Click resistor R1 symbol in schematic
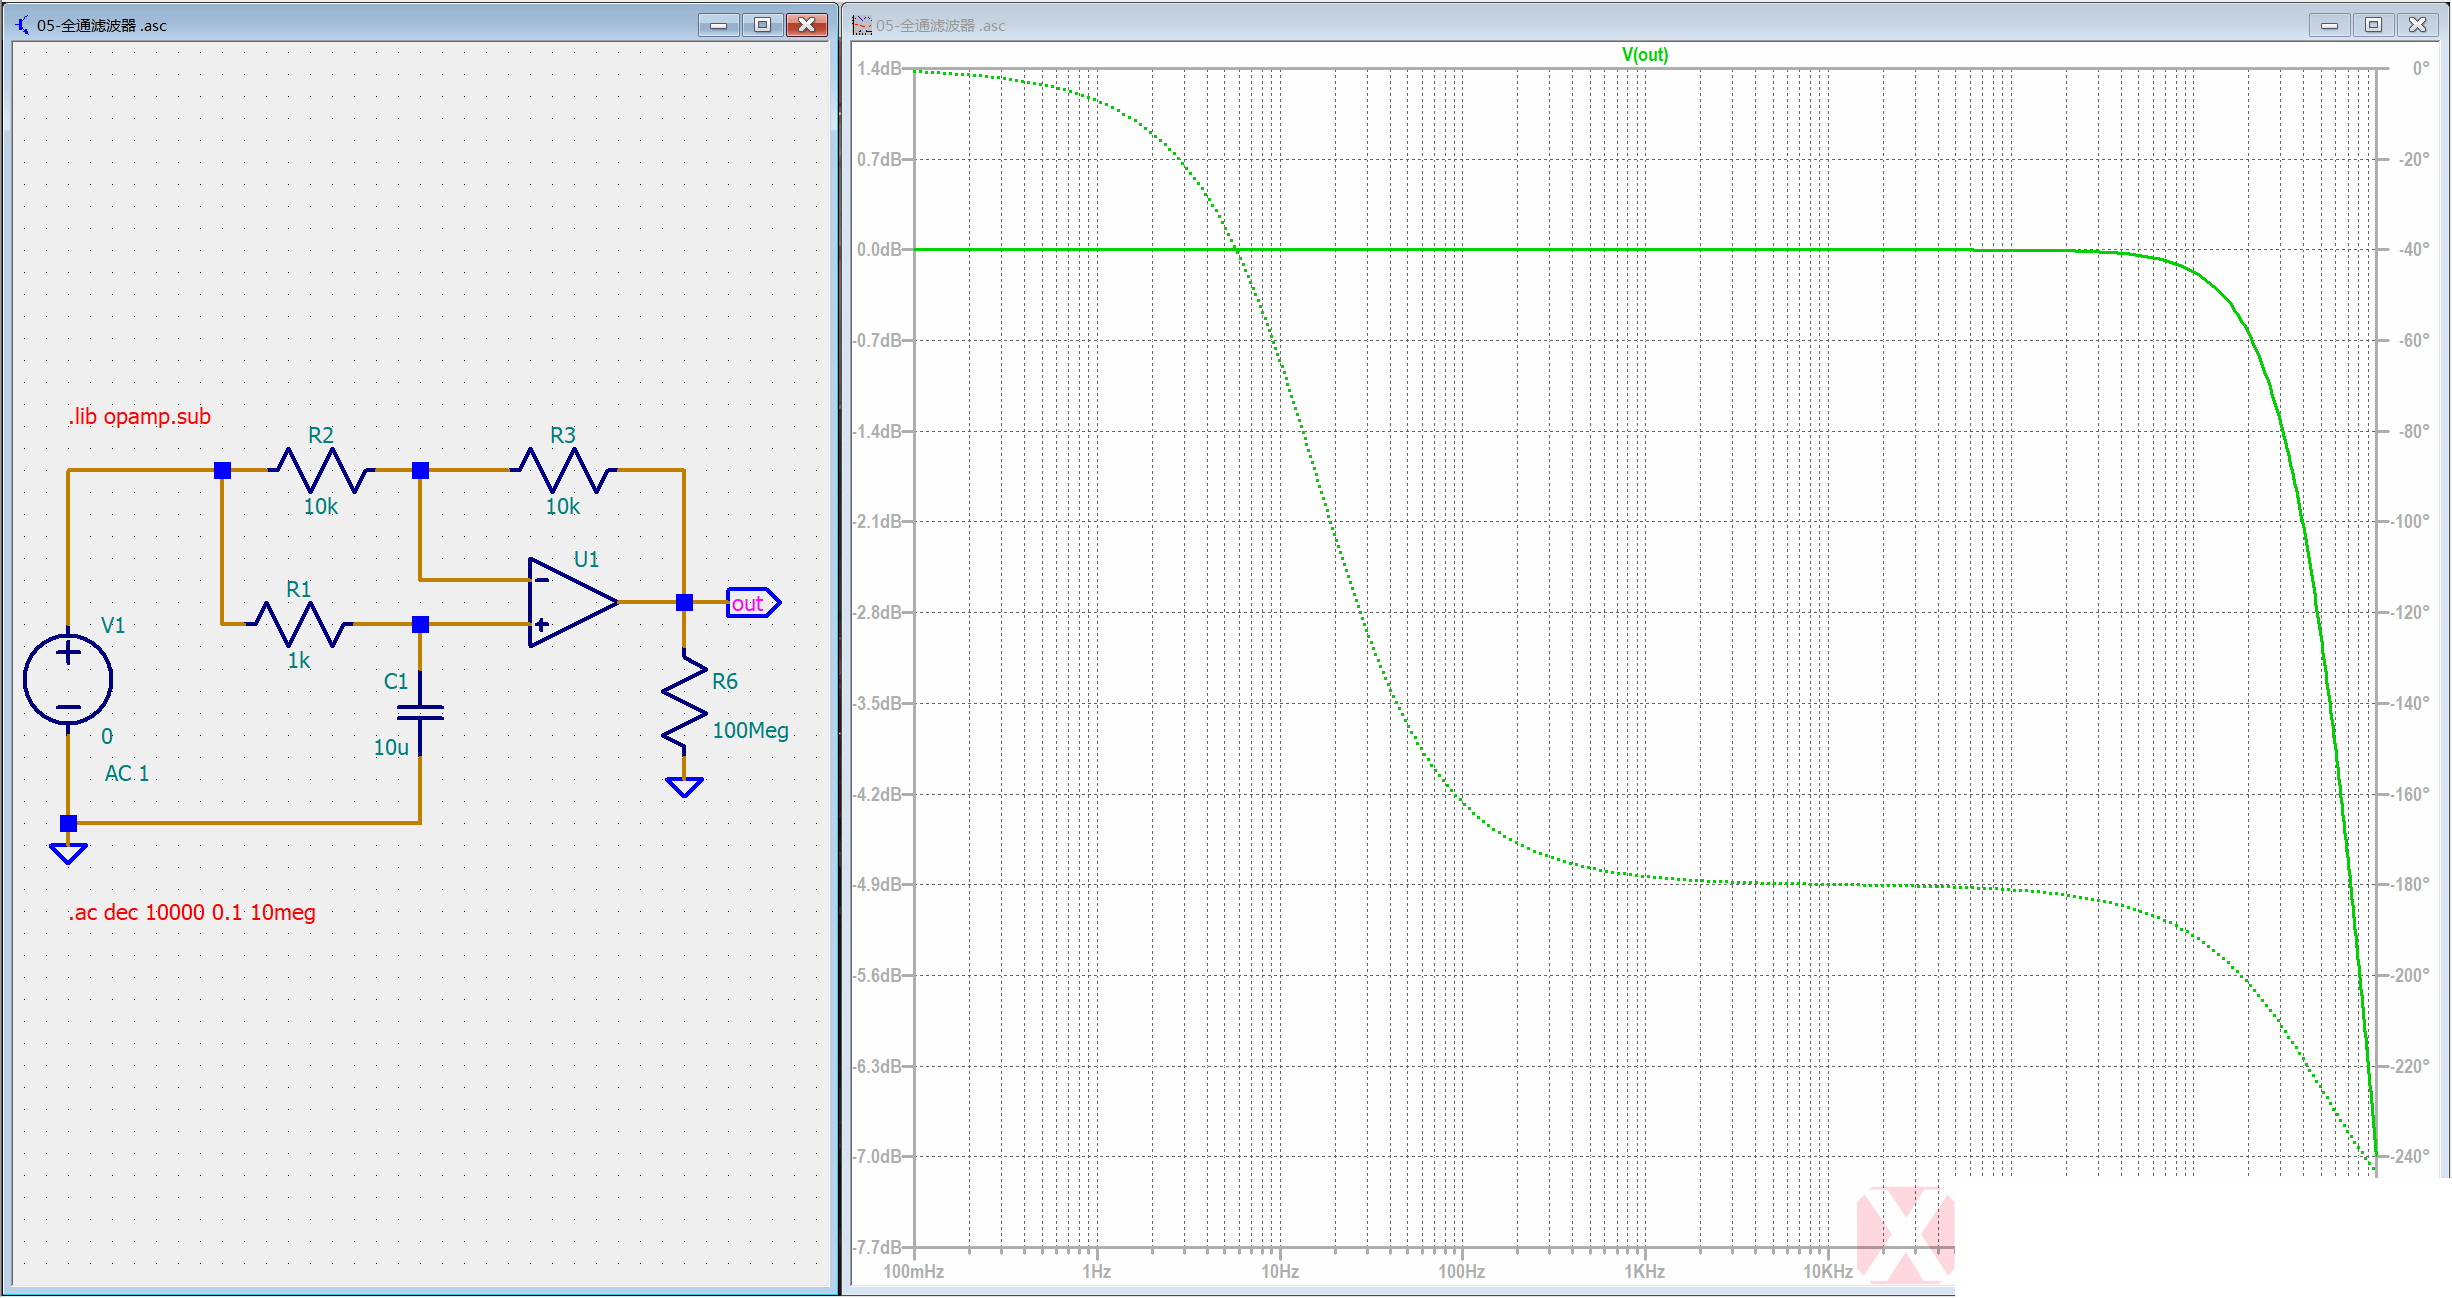This screenshot has height=1298, width=2452. 299,624
